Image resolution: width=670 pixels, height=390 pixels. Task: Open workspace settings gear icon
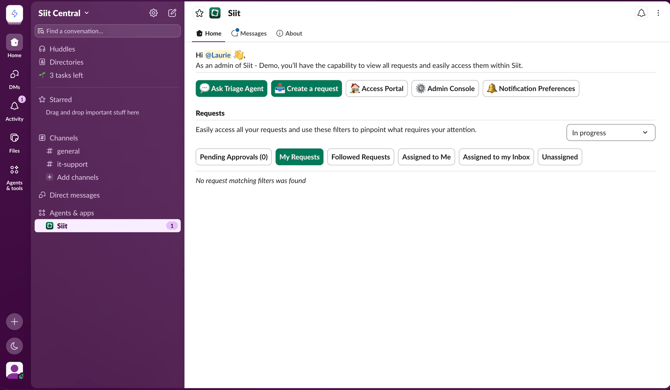[153, 13]
